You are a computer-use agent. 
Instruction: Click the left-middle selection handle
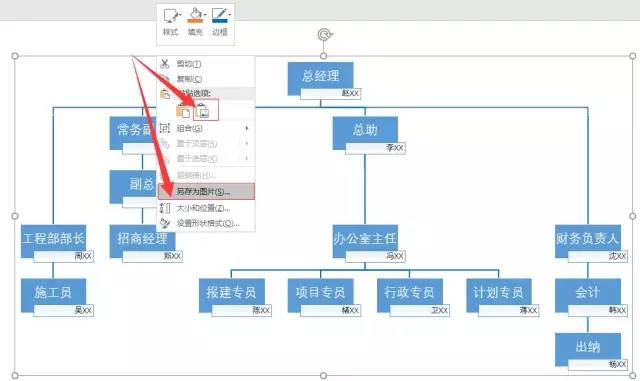(x=15, y=216)
